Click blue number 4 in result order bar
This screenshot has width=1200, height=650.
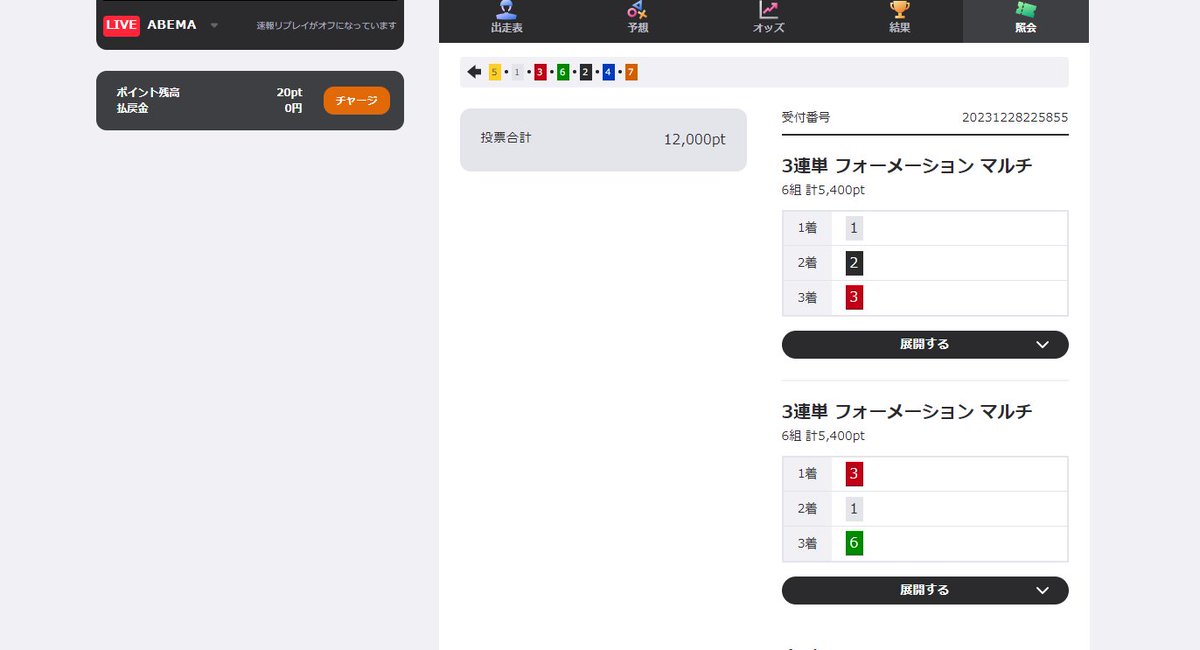(x=609, y=72)
